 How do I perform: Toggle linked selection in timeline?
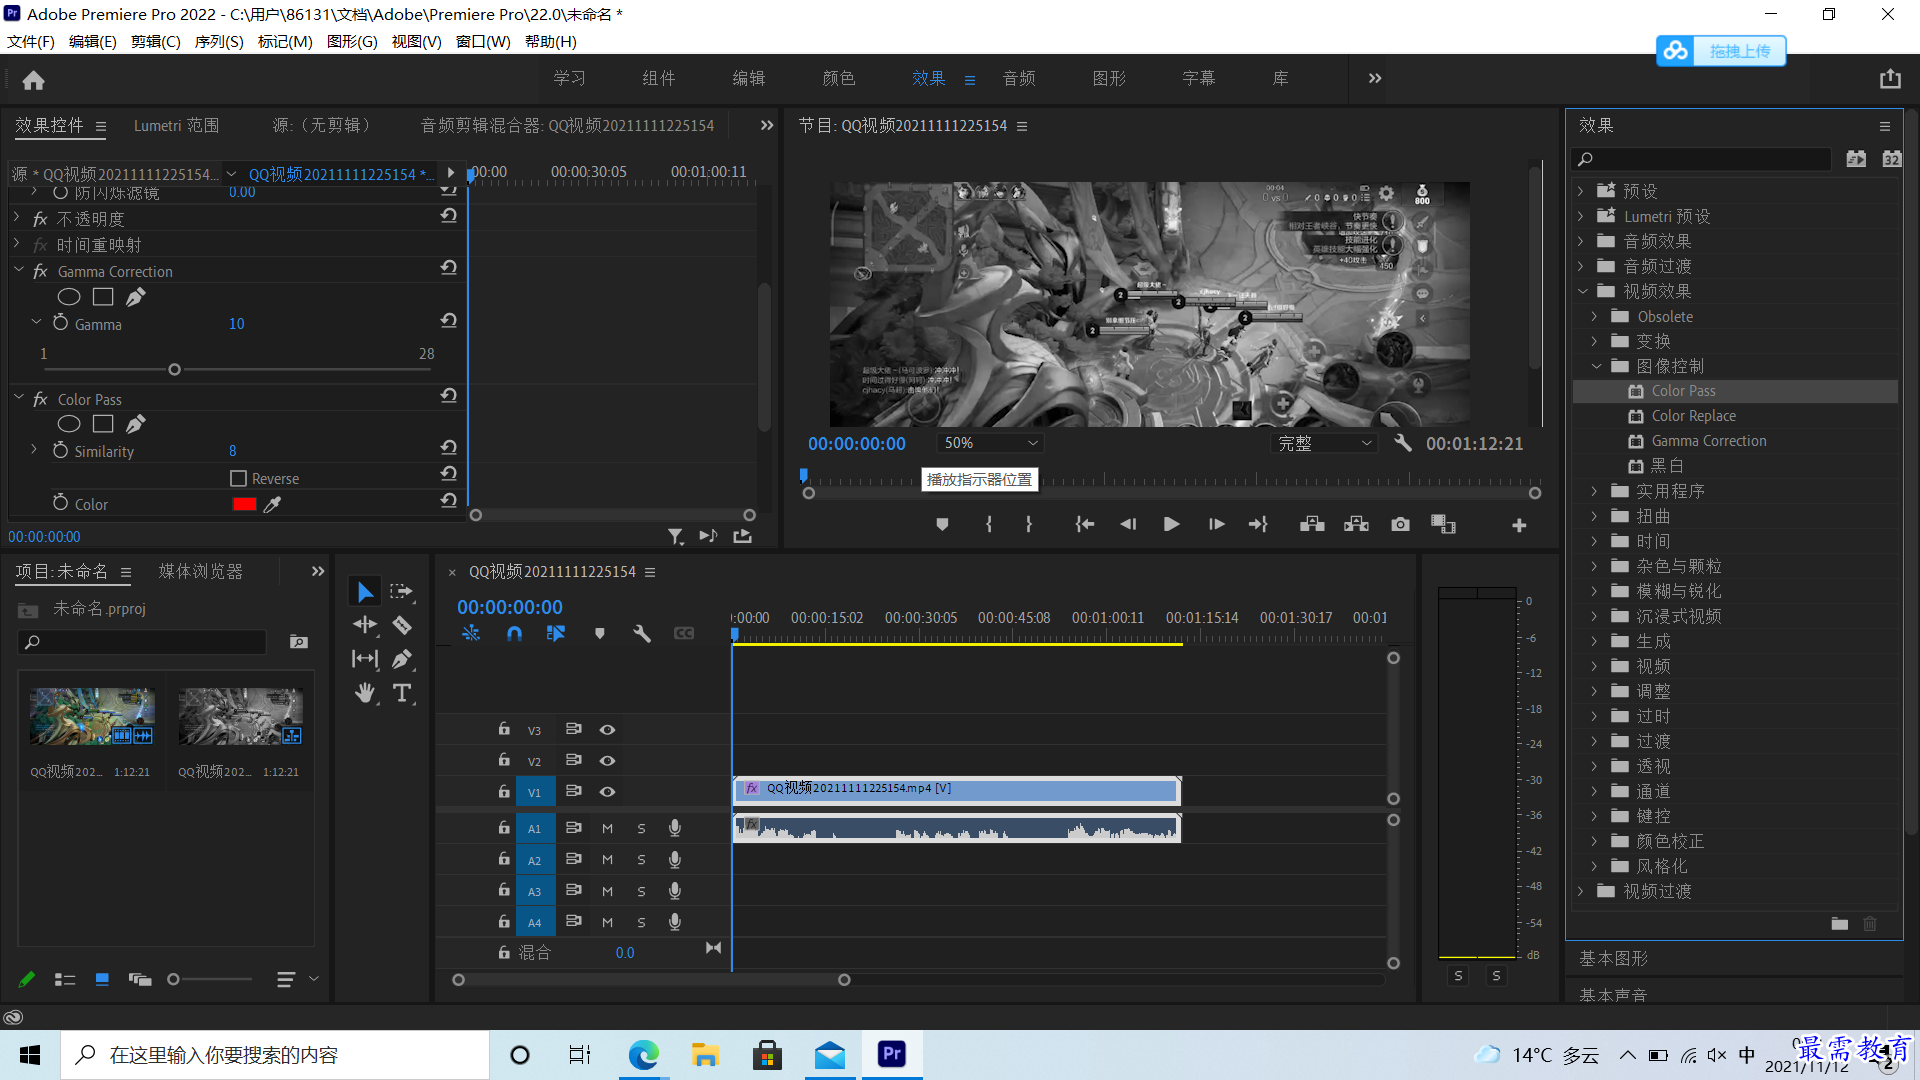click(556, 633)
